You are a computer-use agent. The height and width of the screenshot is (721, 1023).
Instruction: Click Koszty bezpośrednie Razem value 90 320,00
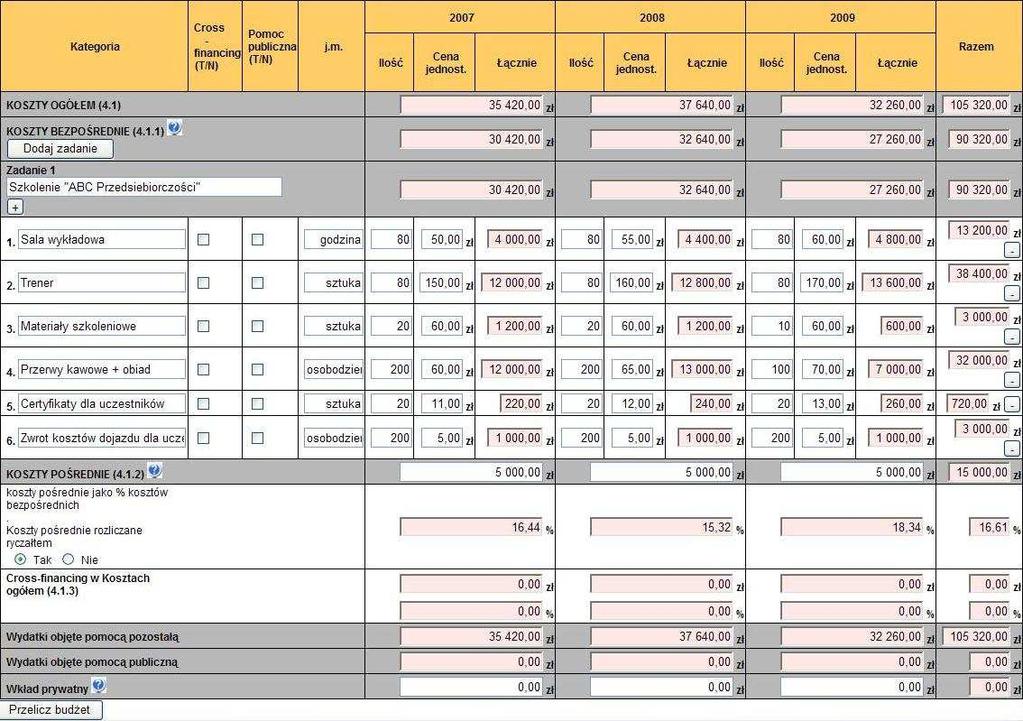pyautogui.click(x=979, y=139)
